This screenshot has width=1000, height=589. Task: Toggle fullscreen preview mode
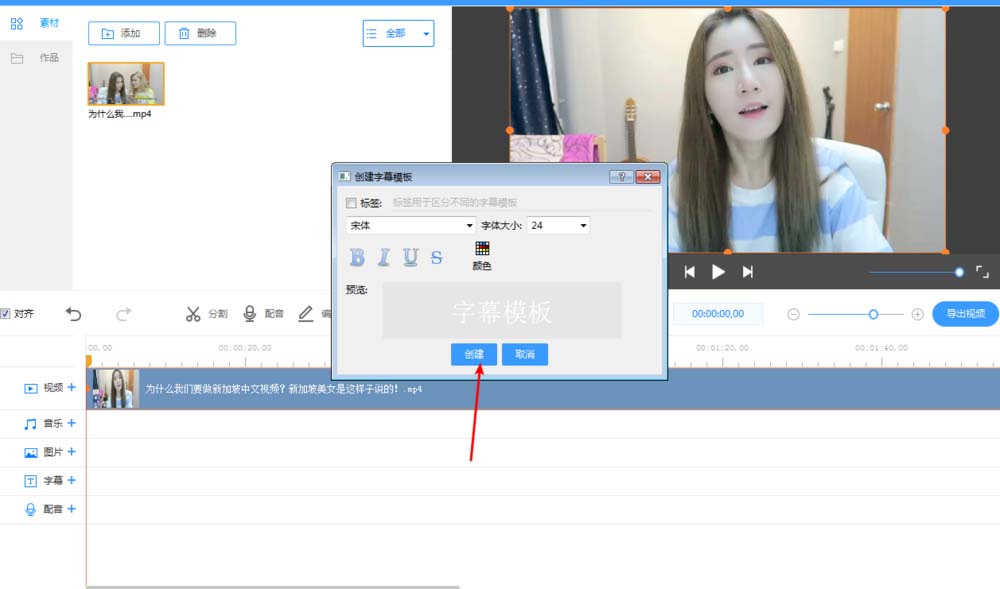coord(981,271)
